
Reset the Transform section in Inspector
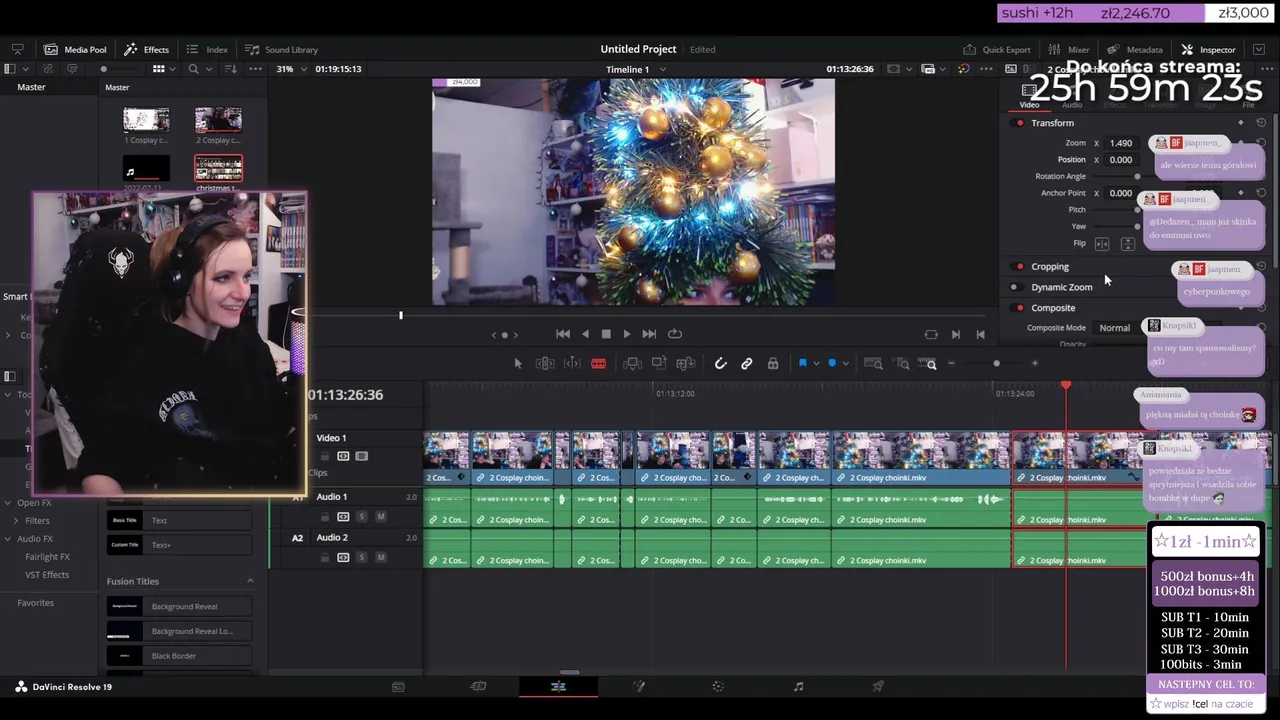[1261, 123]
